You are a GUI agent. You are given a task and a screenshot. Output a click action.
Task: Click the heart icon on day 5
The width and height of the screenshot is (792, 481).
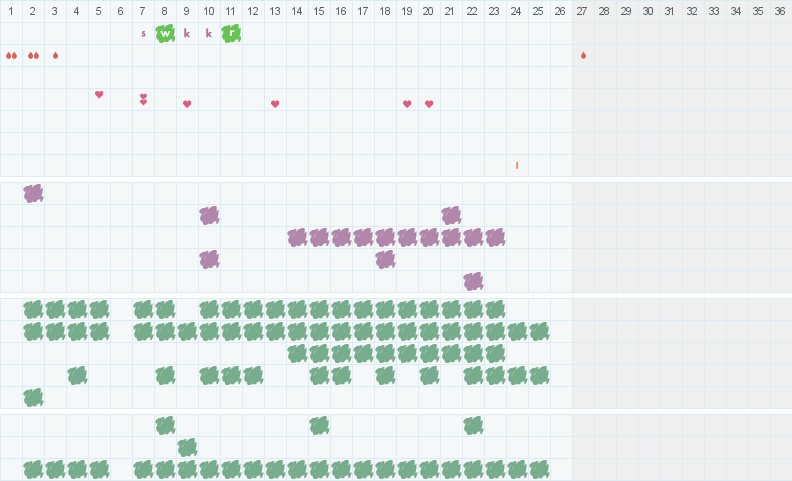[x=99, y=94]
